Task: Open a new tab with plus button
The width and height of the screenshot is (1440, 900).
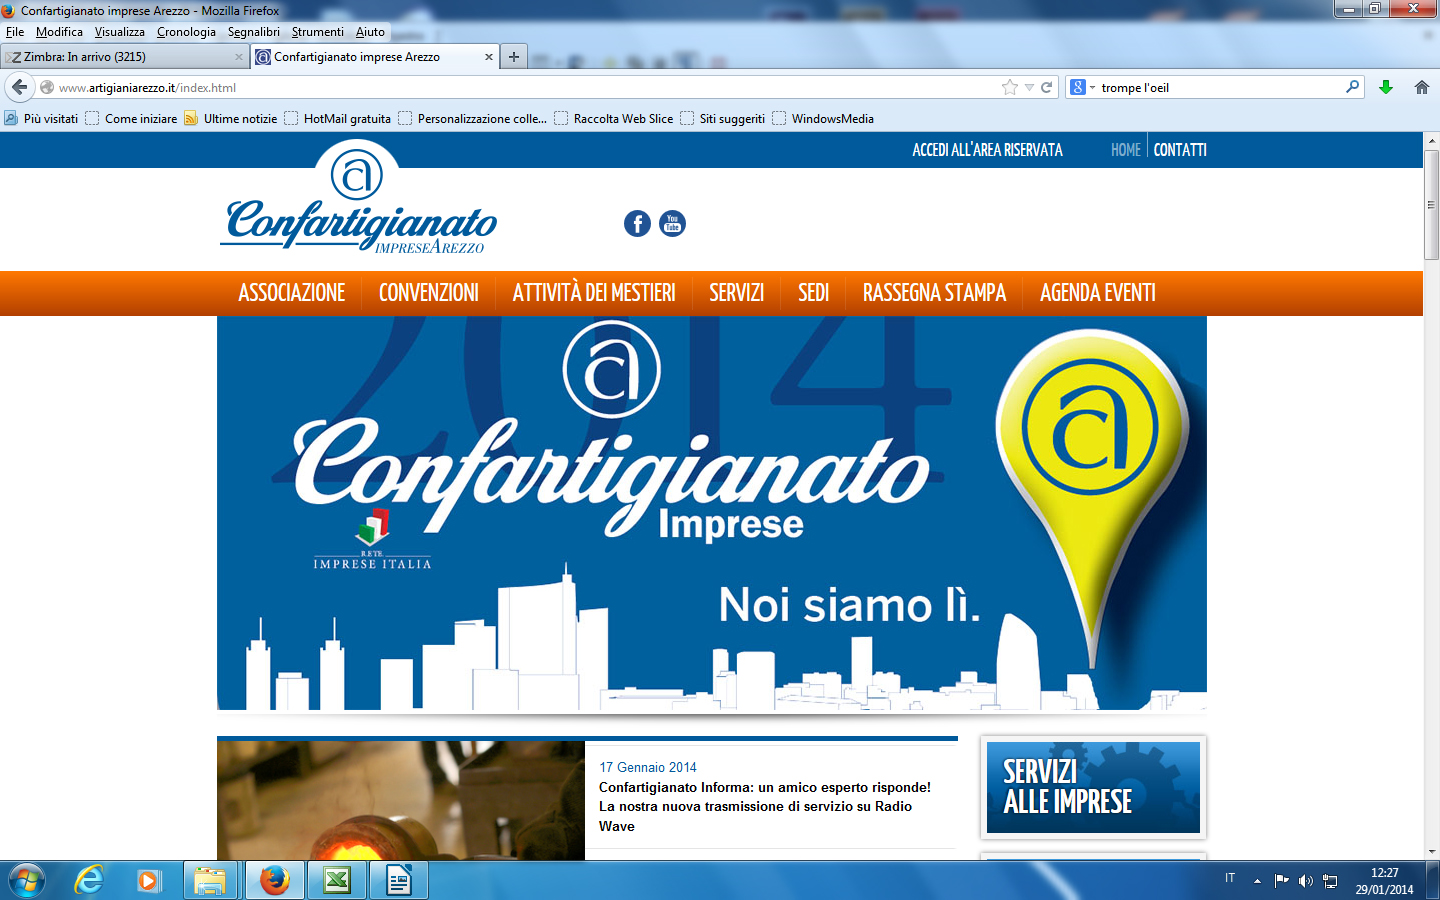Action: (513, 57)
